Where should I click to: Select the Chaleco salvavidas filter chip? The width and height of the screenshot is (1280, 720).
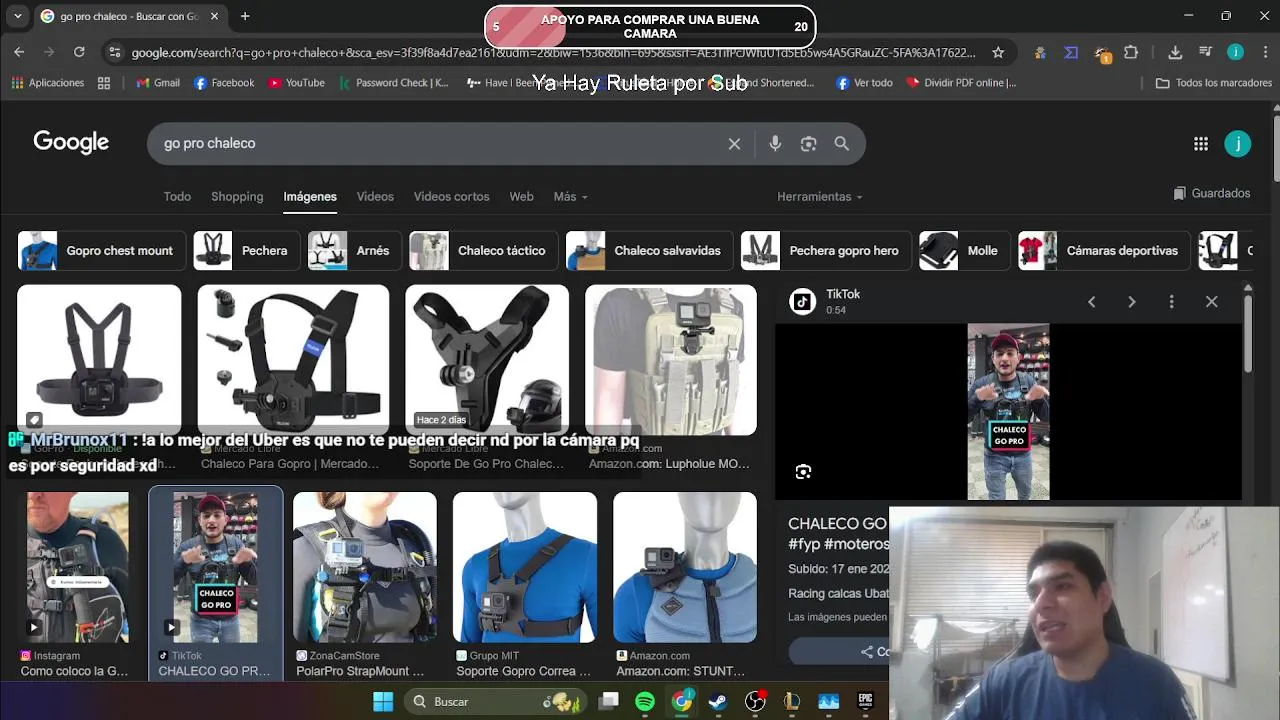pos(648,251)
